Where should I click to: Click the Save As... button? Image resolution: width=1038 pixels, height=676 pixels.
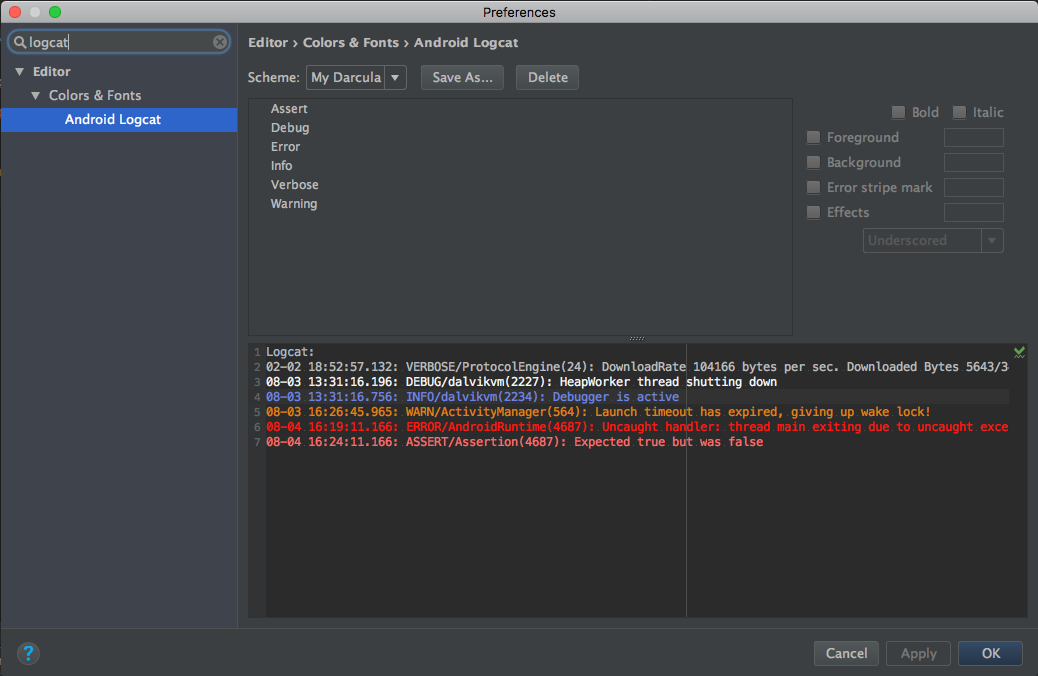pos(462,77)
